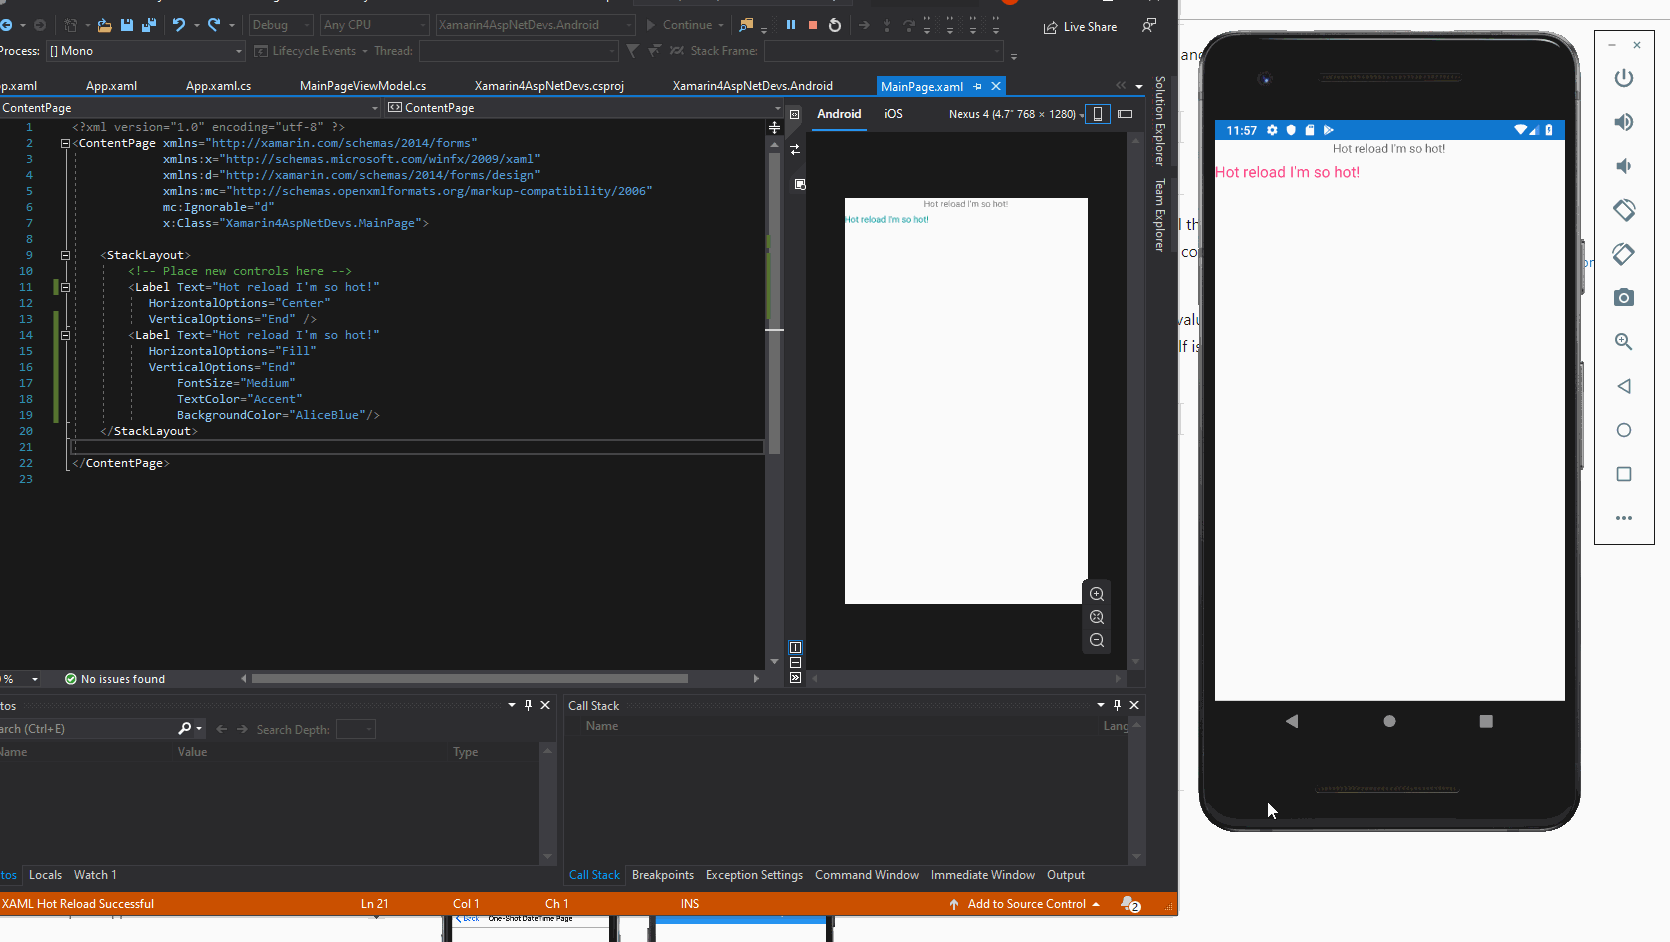Image resolution: width=1670 pixels, height=942 pixels.
Task: Open the Debug configuration dropdown
Action: coord(280,25)
